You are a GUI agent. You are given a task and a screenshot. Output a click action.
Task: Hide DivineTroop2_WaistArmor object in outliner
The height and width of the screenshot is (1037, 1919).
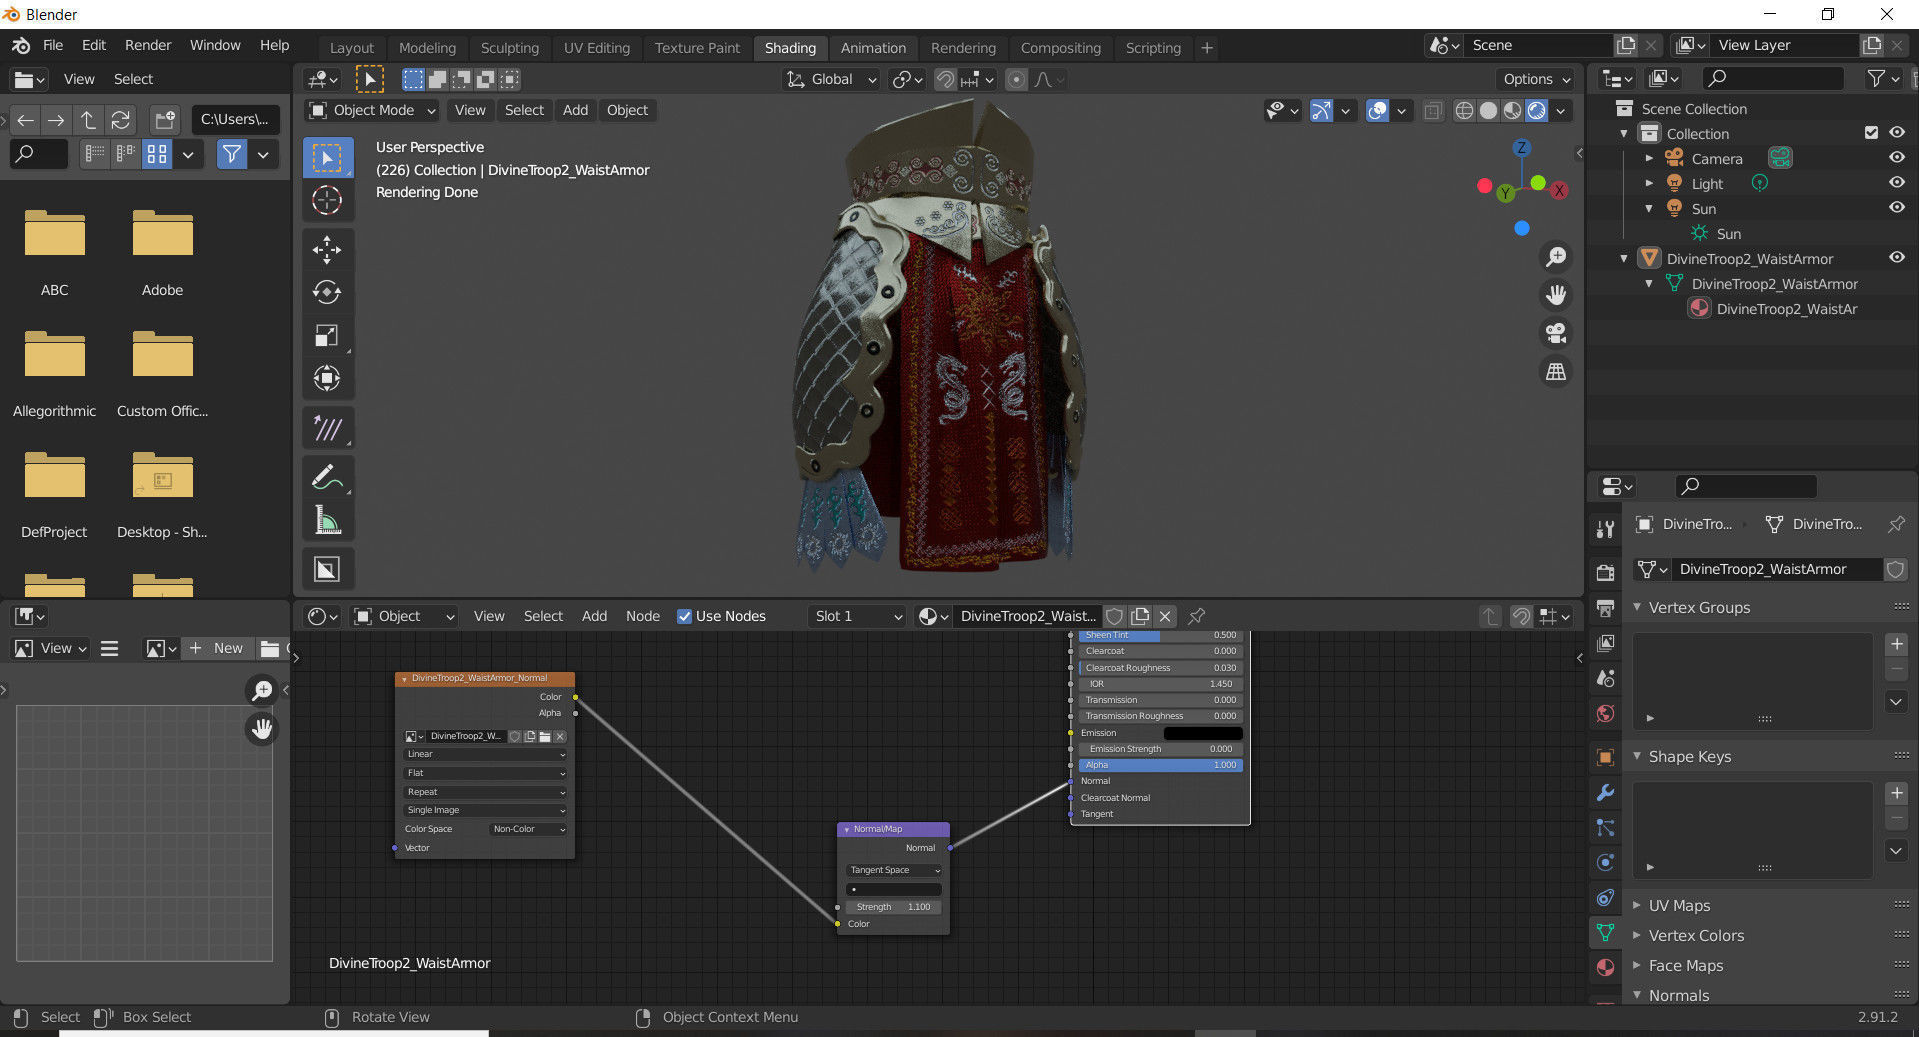[1896, 258]
